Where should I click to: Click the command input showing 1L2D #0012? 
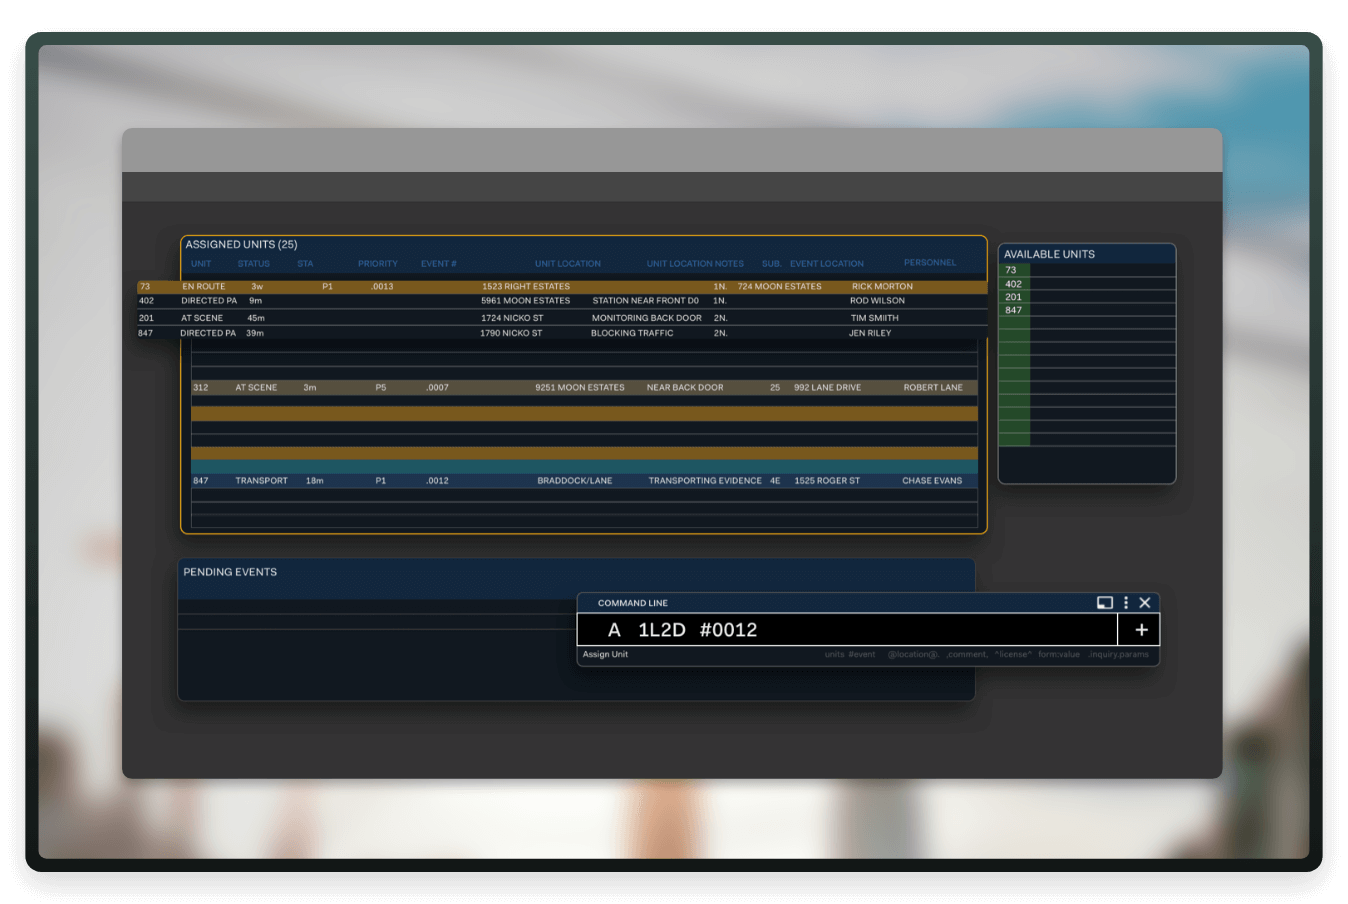click(x=848, y=629)
